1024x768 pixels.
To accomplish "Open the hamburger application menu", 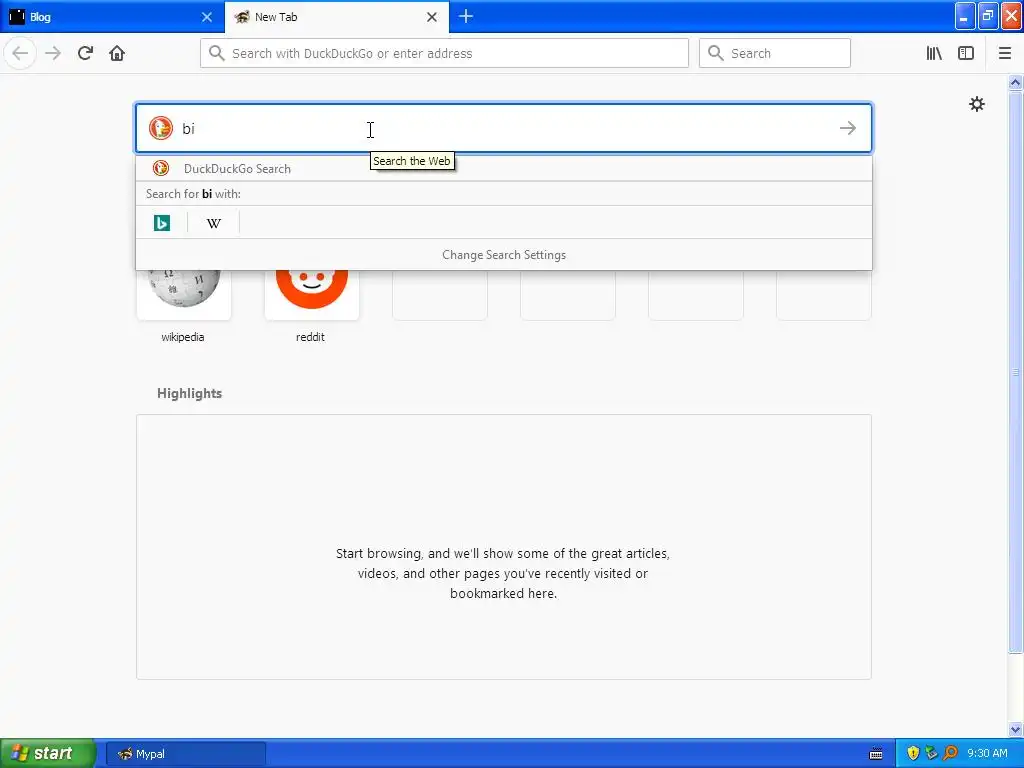I will point(1005,53).
